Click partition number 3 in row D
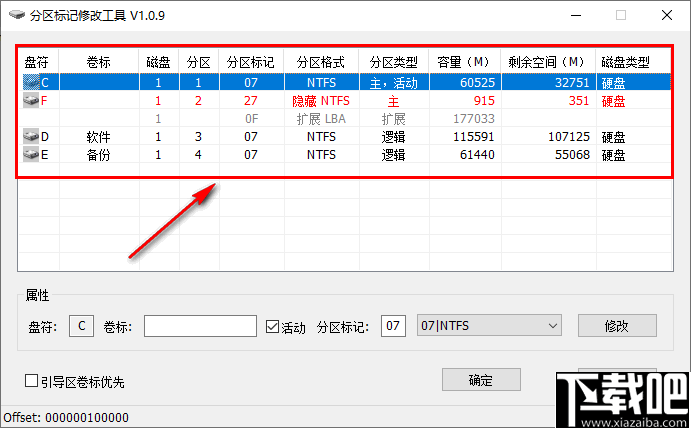The image size is (691, 428). tap(198, 137)
